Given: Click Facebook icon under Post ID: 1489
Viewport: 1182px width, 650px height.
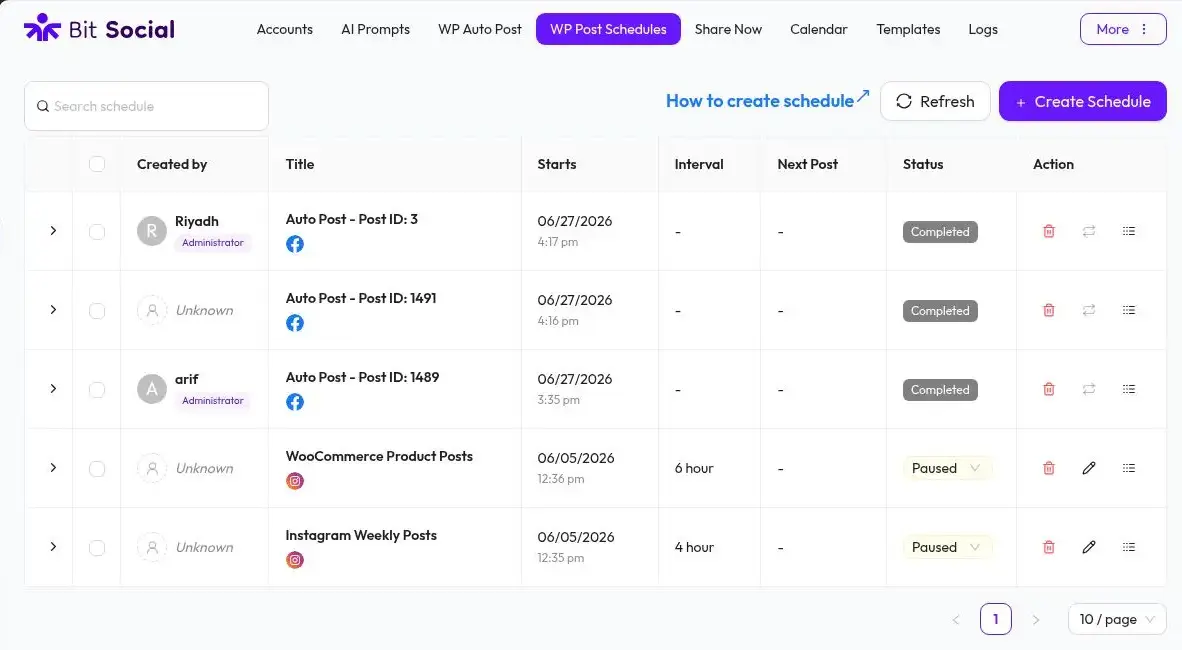Looking at the screenshot, I should (295, 402).
